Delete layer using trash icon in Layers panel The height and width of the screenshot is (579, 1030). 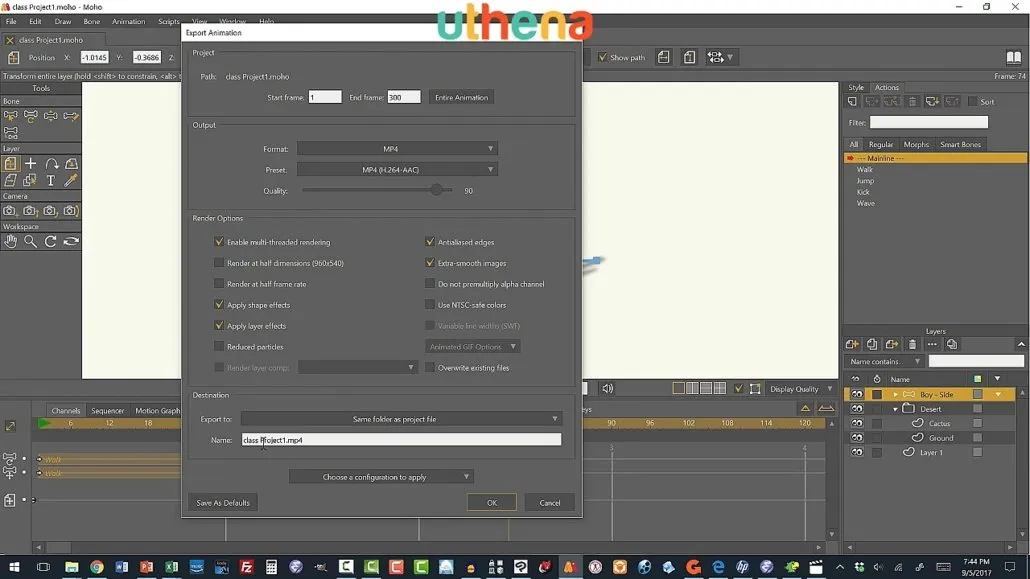tap(912, 344)
